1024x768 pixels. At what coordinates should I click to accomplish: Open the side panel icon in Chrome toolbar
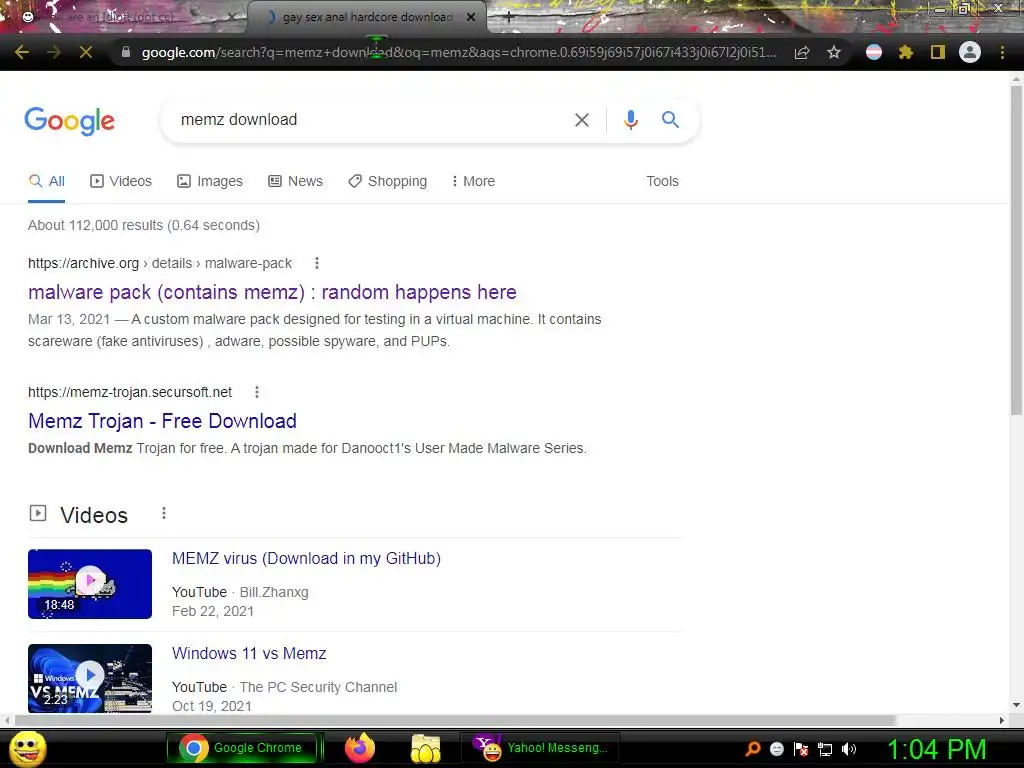938,52
